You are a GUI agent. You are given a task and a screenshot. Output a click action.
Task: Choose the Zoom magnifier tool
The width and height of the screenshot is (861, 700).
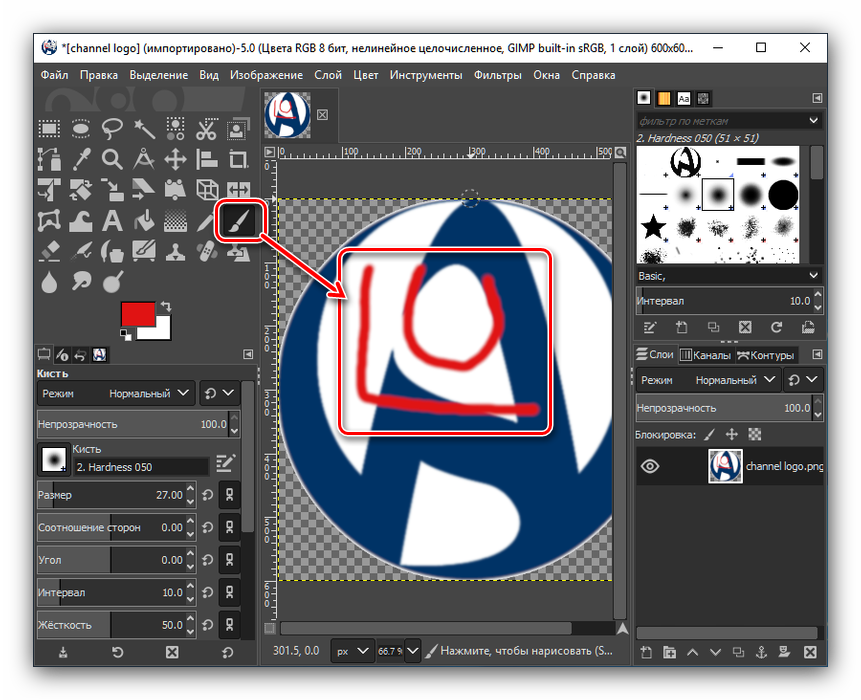point(112,159)
